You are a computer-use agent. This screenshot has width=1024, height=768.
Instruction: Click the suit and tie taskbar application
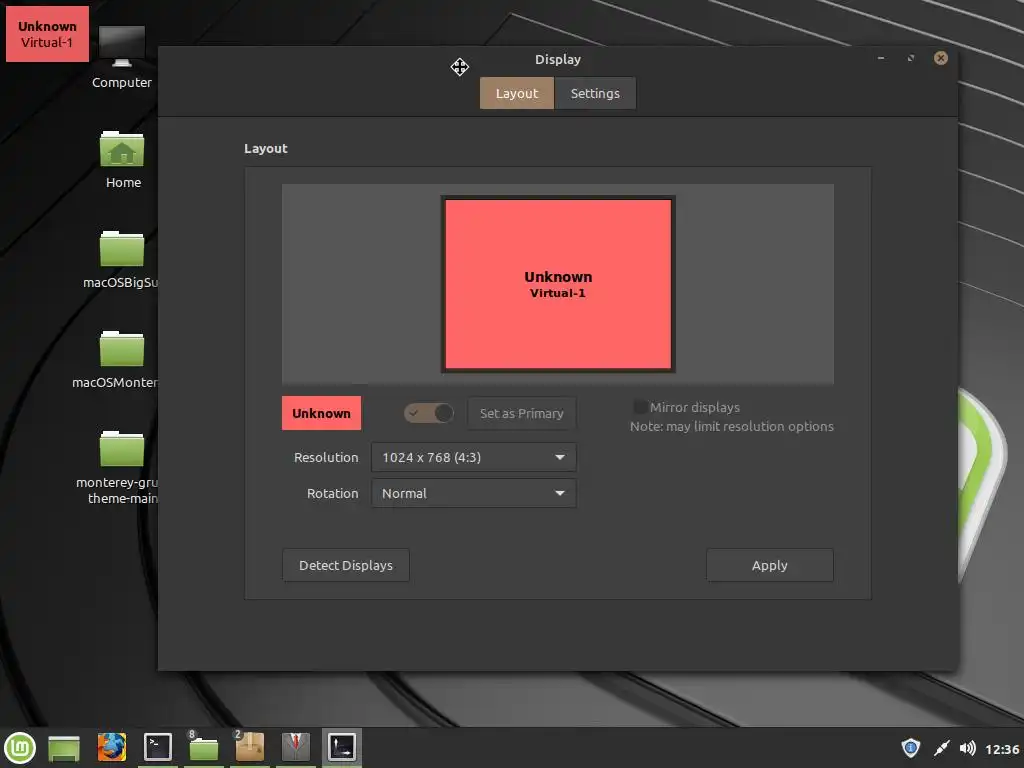point(296,748)
